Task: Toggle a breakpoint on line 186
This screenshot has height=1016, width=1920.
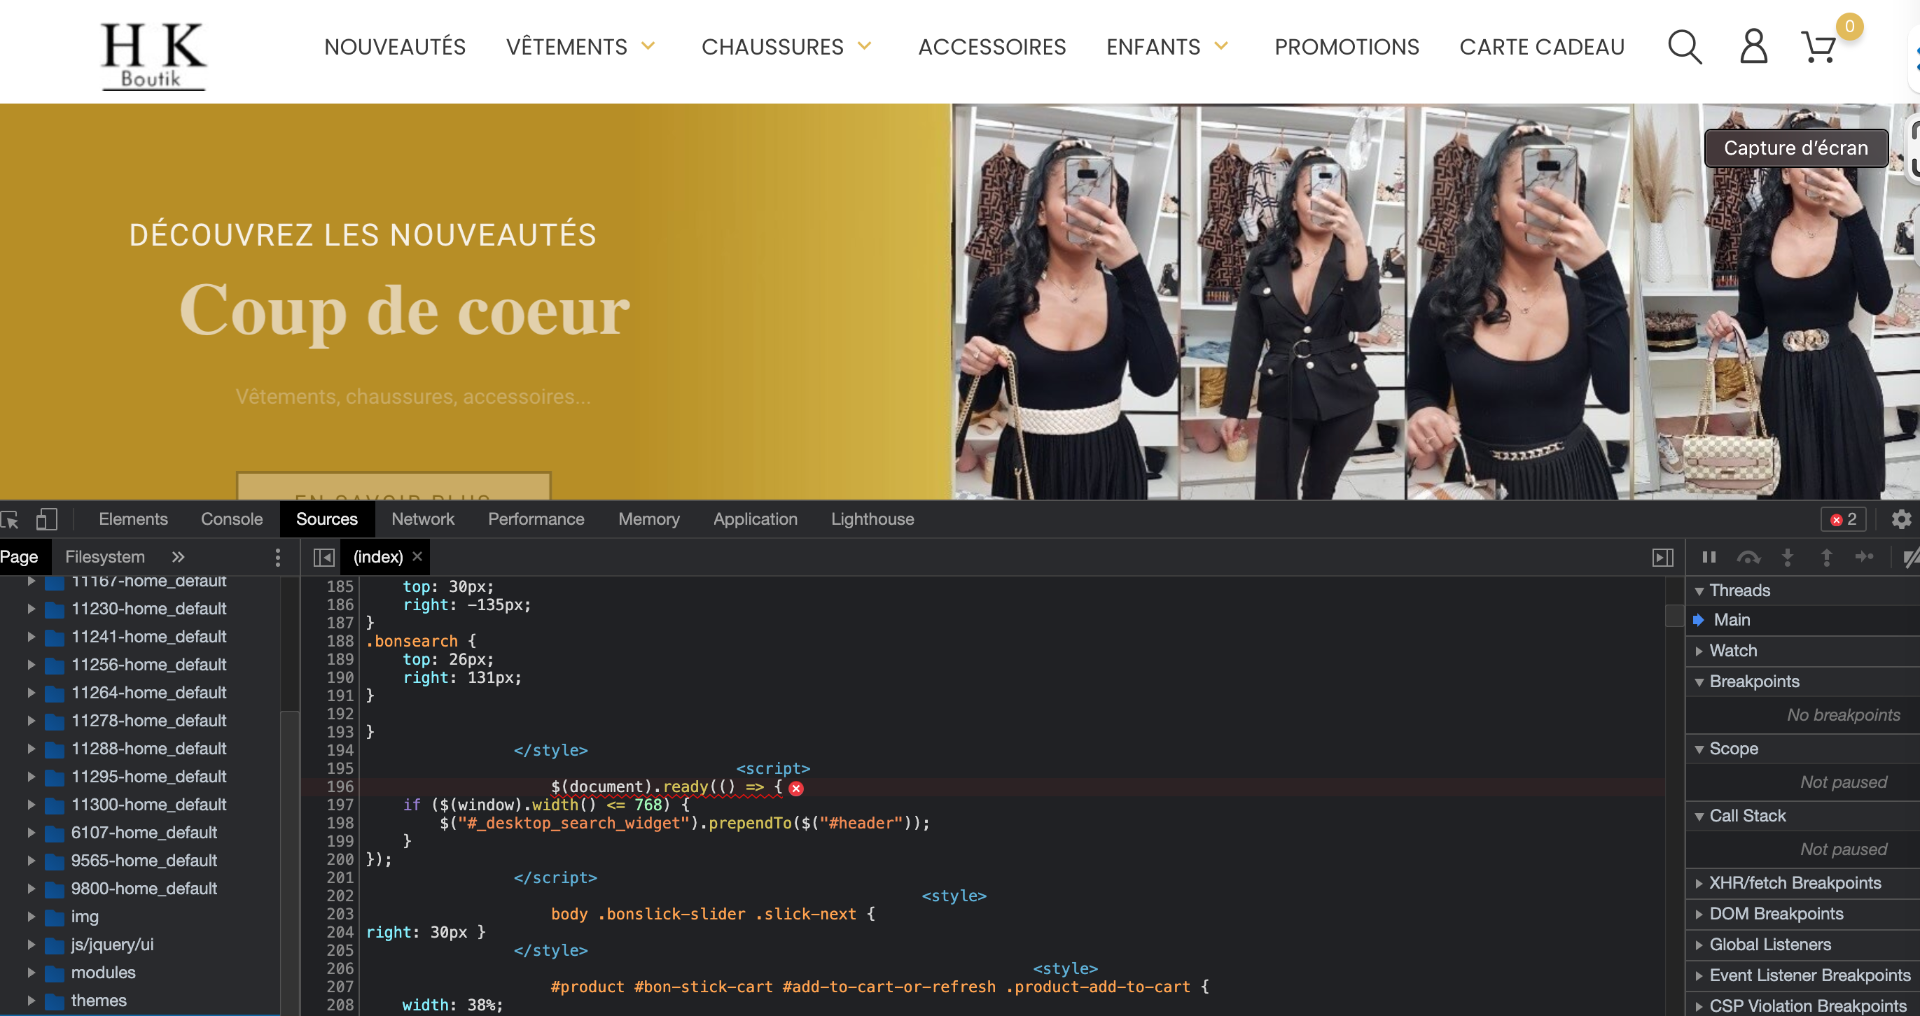Action: point(340,605)
